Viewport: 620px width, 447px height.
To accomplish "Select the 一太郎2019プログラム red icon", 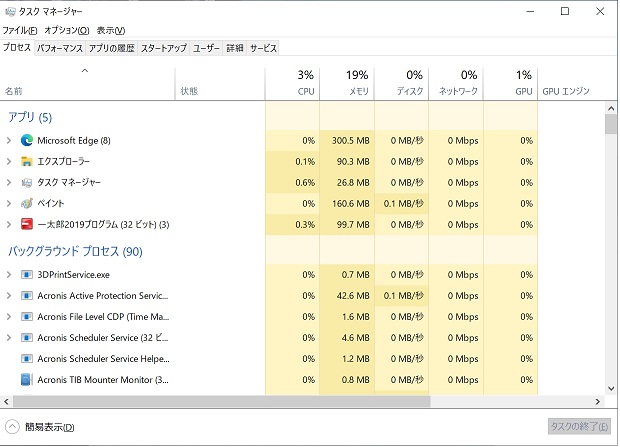I will (26, 224).
